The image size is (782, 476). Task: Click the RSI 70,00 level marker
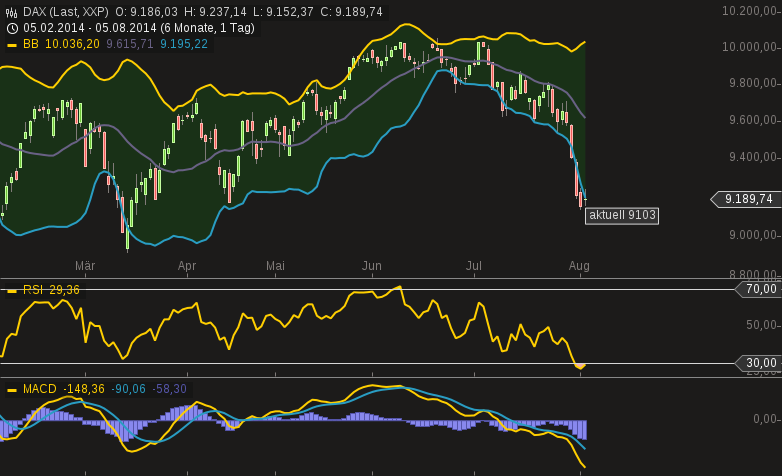point(758,289)
